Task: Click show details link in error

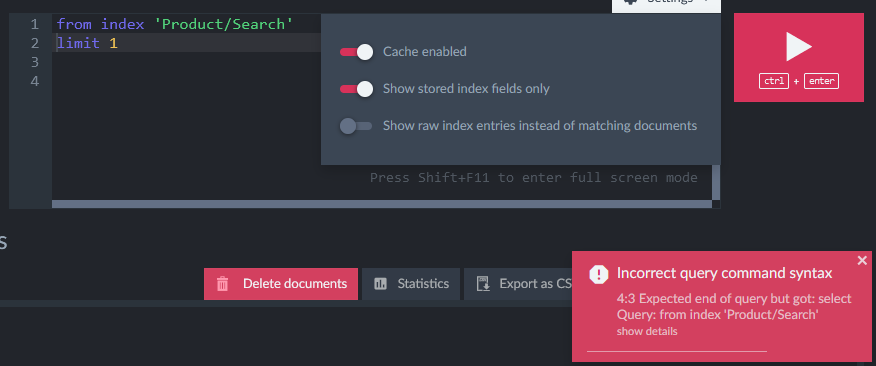Action: point(647,331)
